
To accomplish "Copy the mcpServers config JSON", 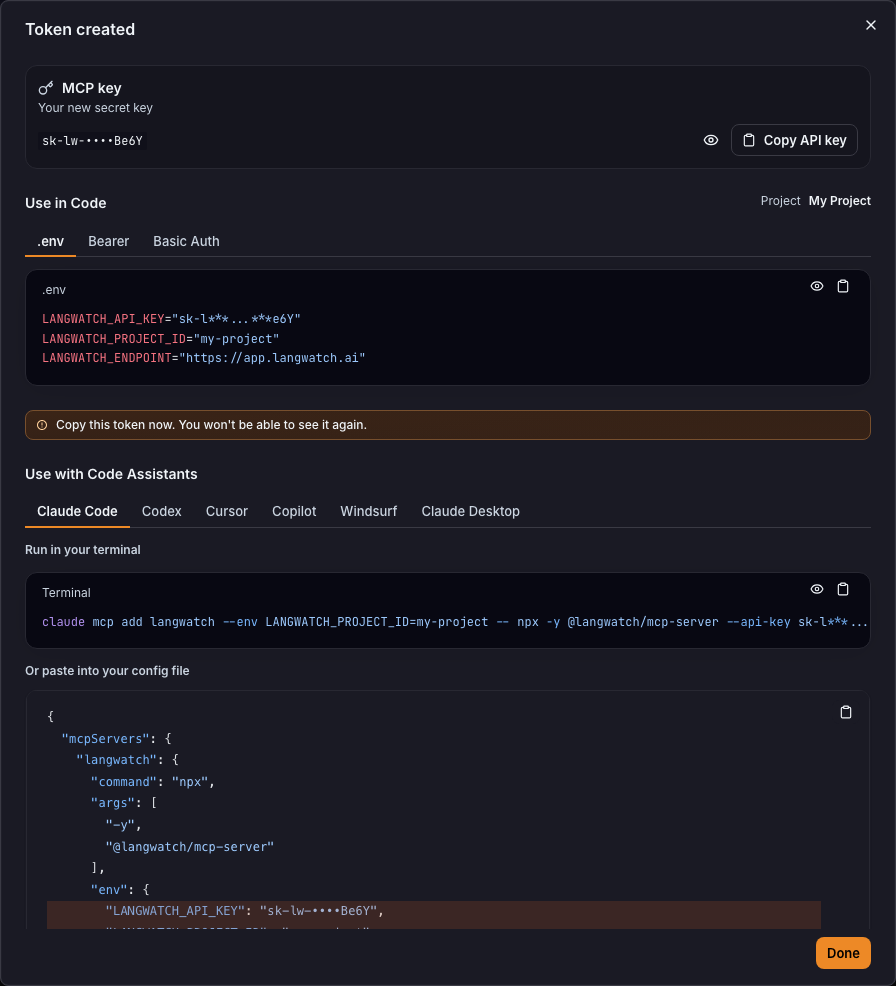I will tap(846, 712).
